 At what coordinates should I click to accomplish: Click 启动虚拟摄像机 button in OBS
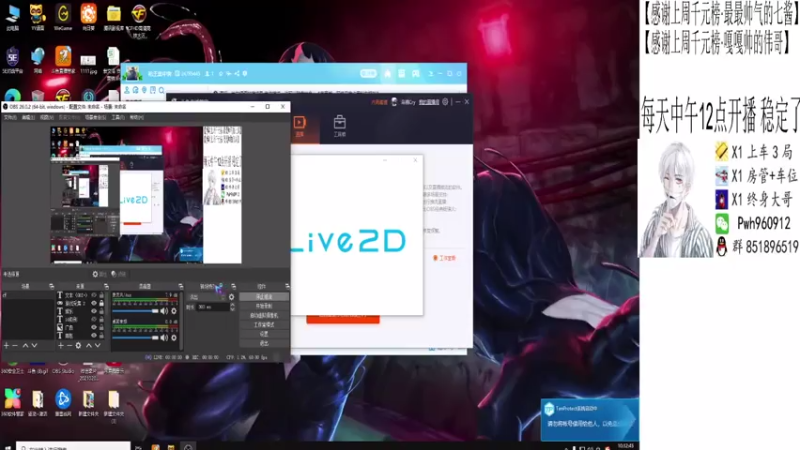264,315
